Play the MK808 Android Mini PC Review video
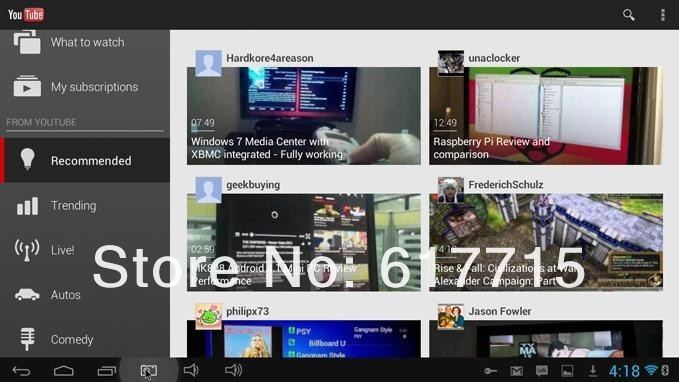The width and height of the screenshot is (679, 382). pos(304,242)
